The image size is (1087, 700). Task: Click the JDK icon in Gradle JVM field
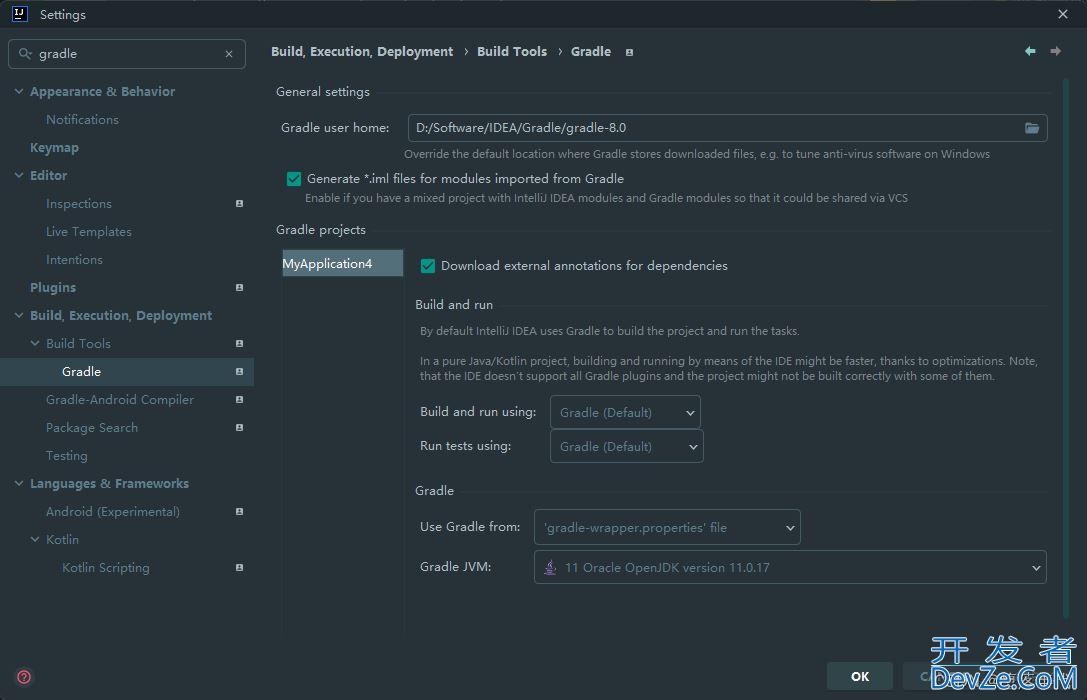(550, 568)
